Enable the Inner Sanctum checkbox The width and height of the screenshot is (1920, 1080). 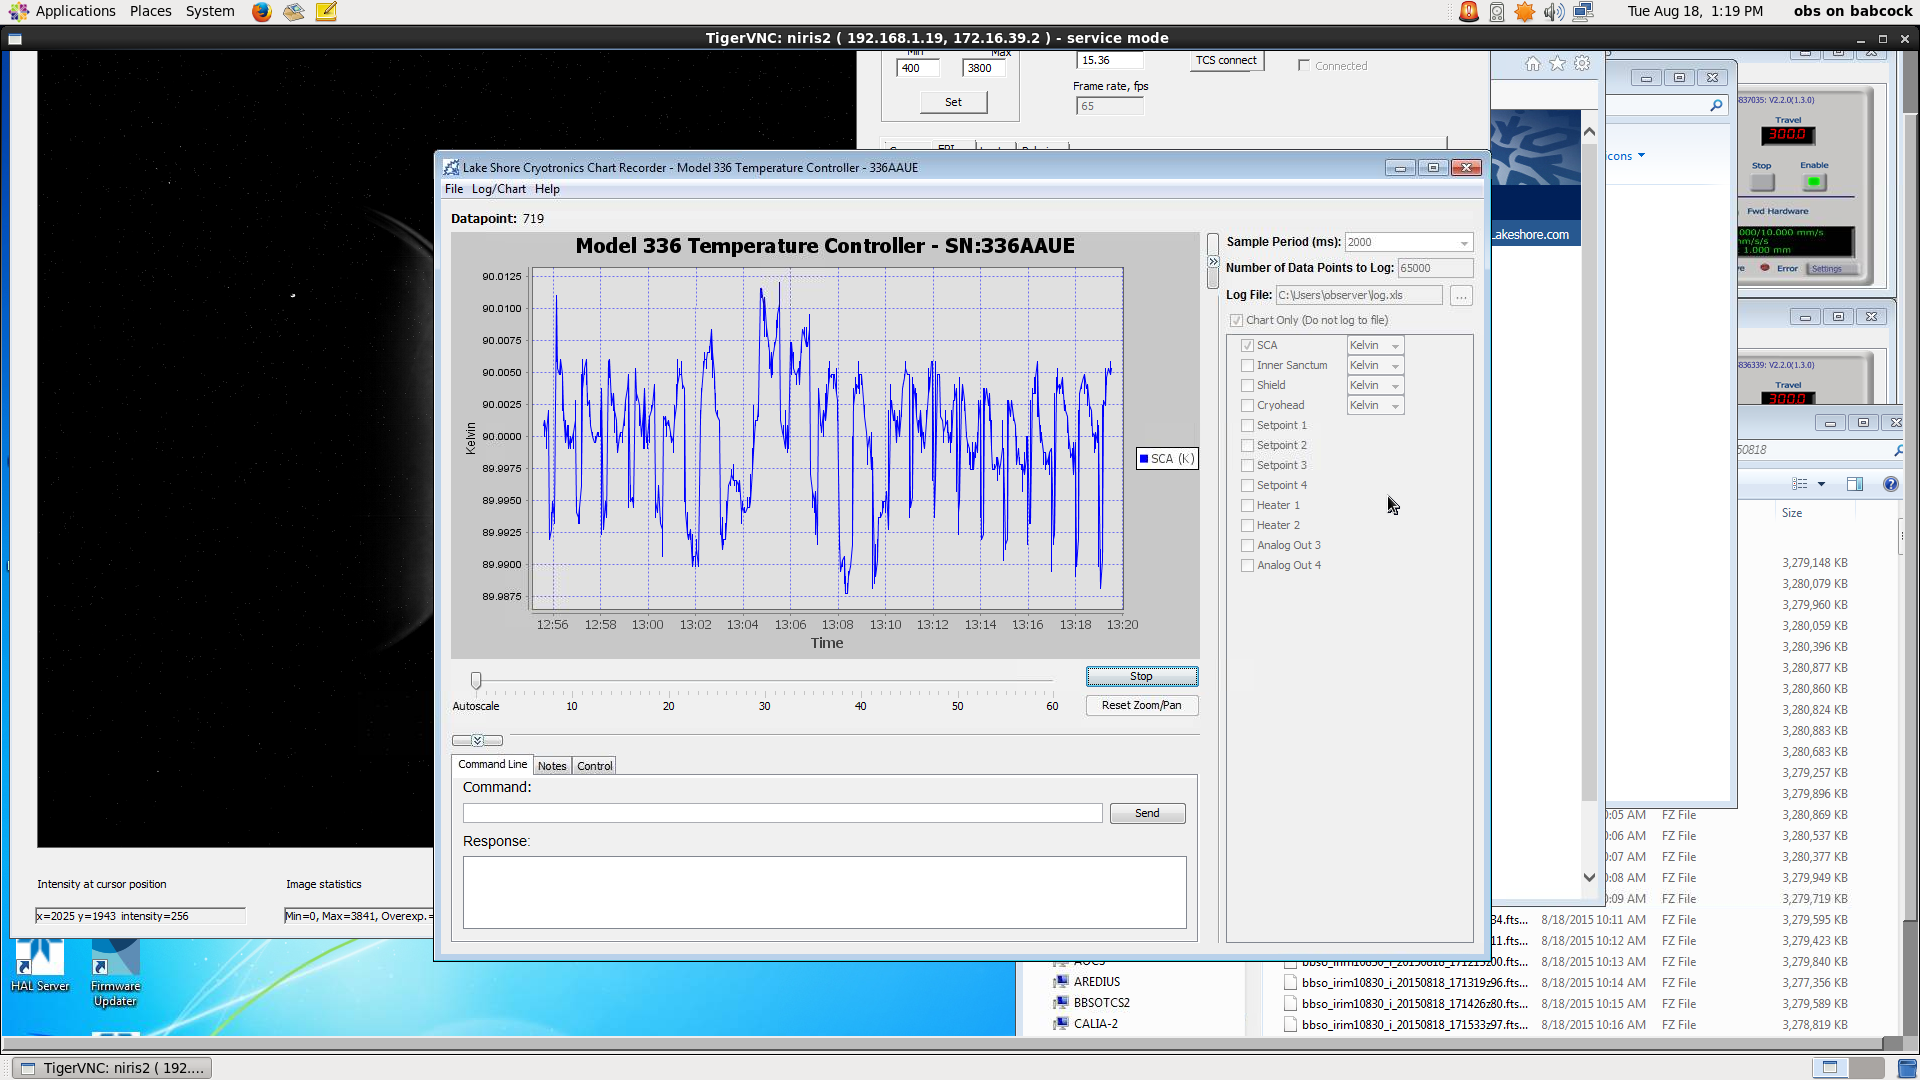pyautogui.click(x=1247, y=366)
